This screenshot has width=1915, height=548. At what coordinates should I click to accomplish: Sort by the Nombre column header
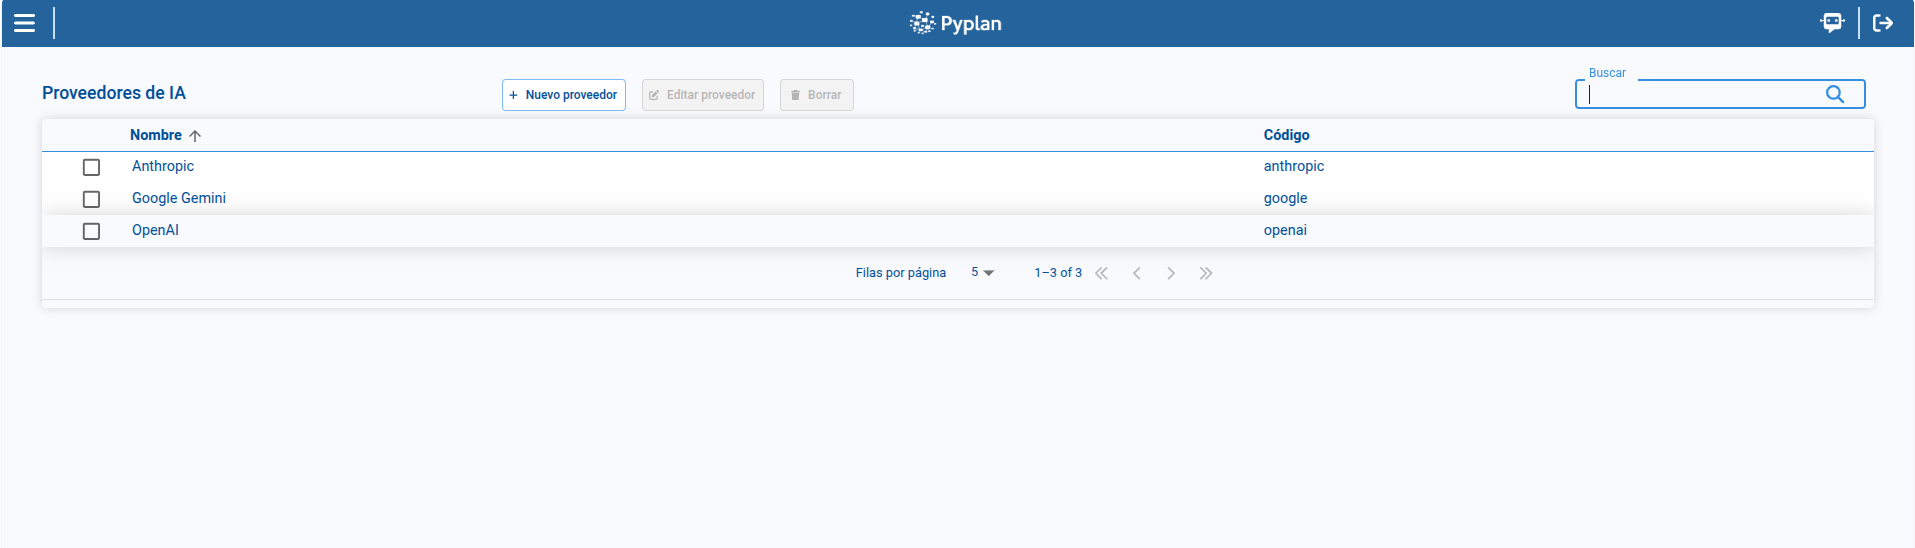156,135
